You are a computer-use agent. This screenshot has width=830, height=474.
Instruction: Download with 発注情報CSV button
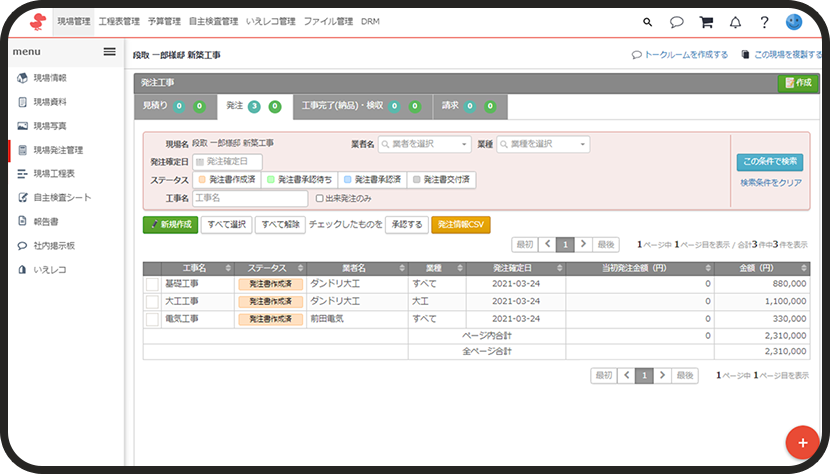point(461,225)
